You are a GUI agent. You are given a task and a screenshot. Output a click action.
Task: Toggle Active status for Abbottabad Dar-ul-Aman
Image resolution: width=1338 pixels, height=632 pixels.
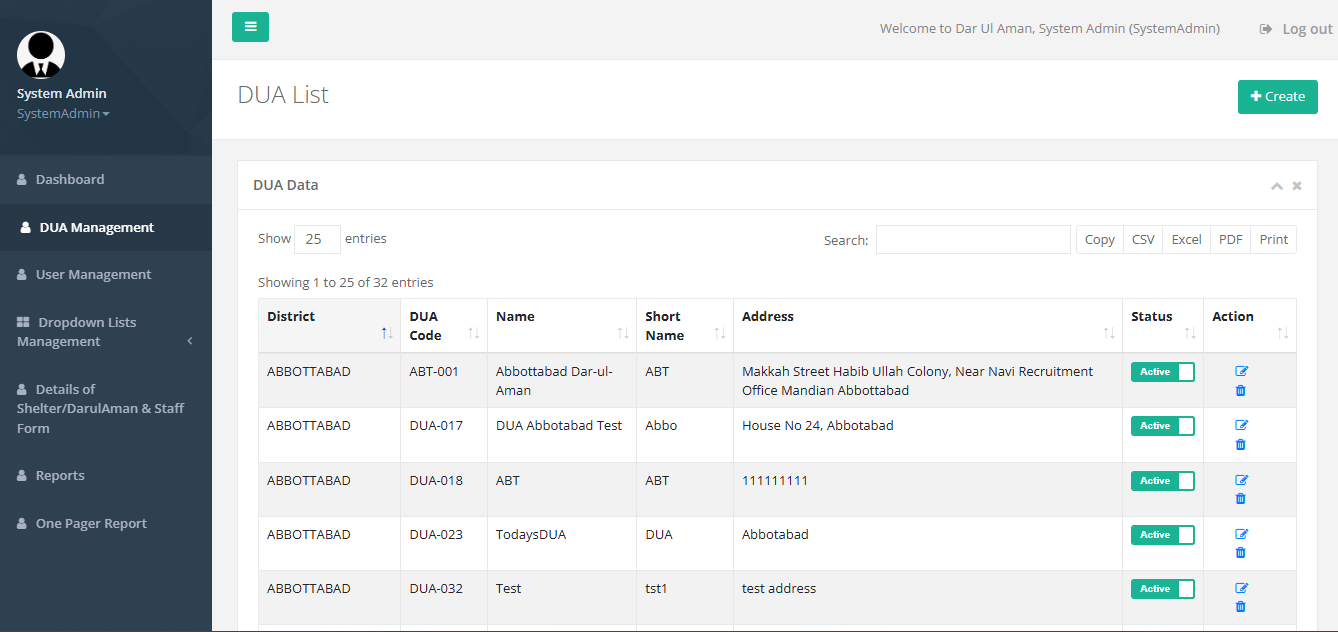1162,372
